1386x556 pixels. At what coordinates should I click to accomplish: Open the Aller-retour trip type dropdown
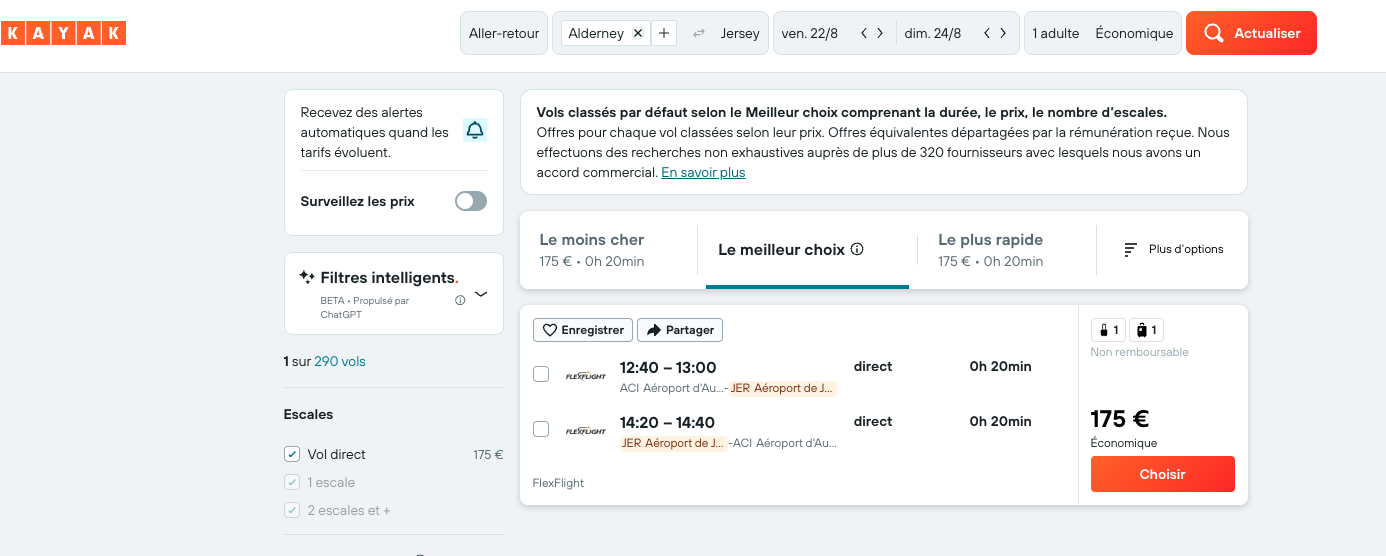[504, 33]
